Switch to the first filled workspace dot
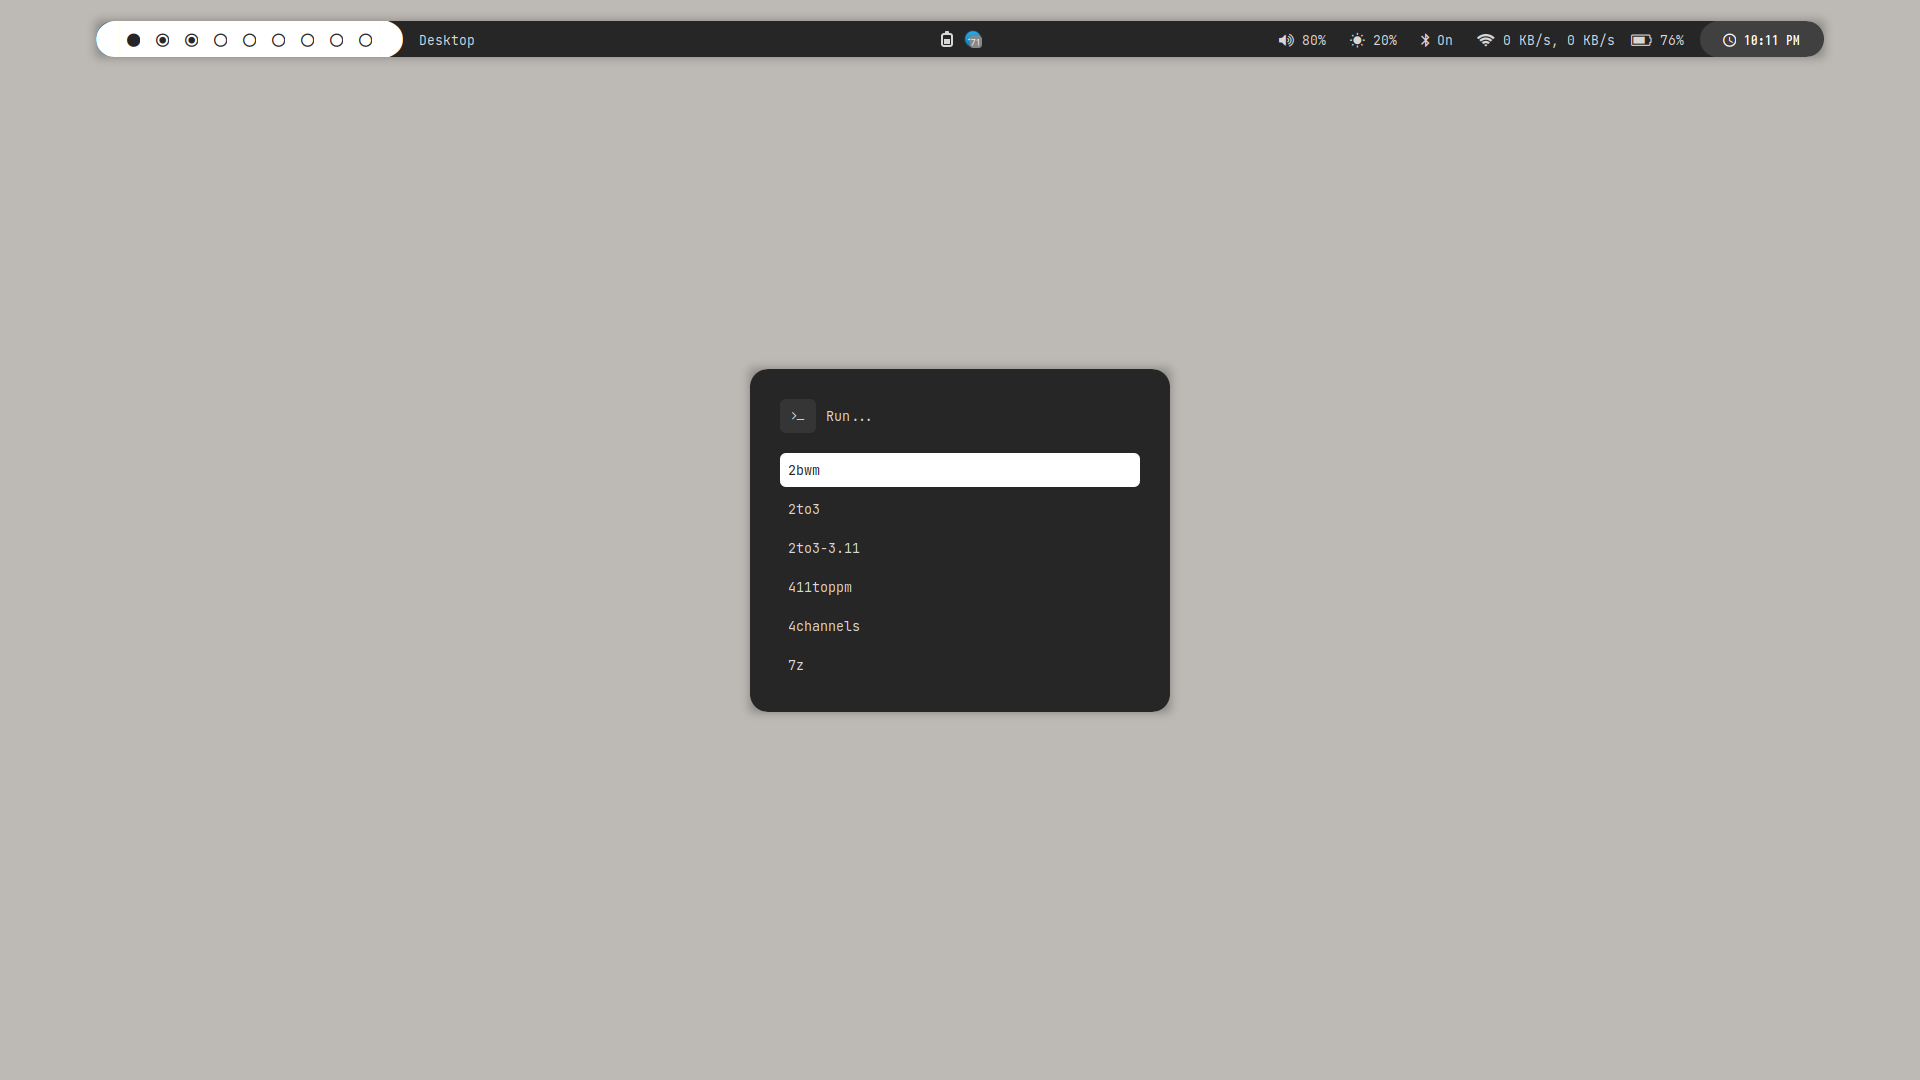 tap(133, 41)
